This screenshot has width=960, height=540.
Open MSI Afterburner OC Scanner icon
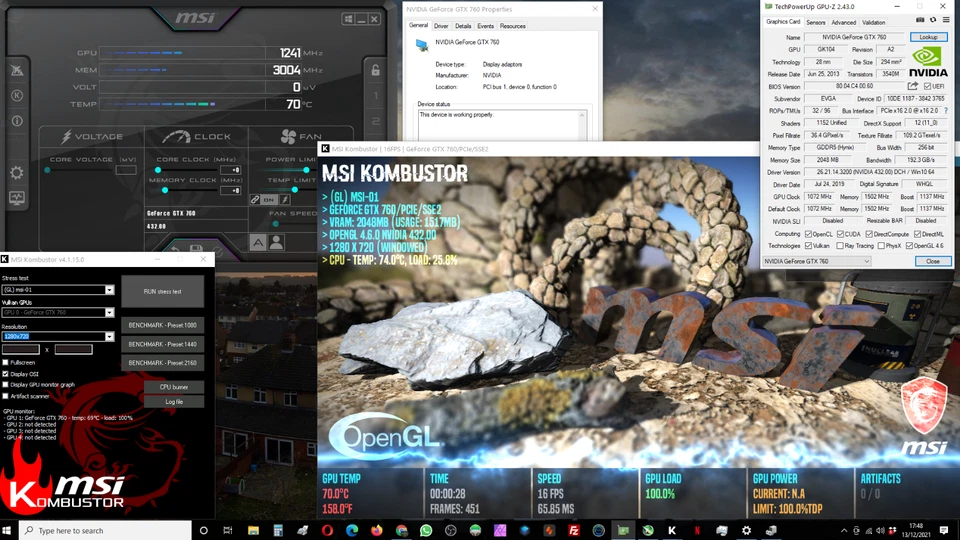click(x=17, y=70)
